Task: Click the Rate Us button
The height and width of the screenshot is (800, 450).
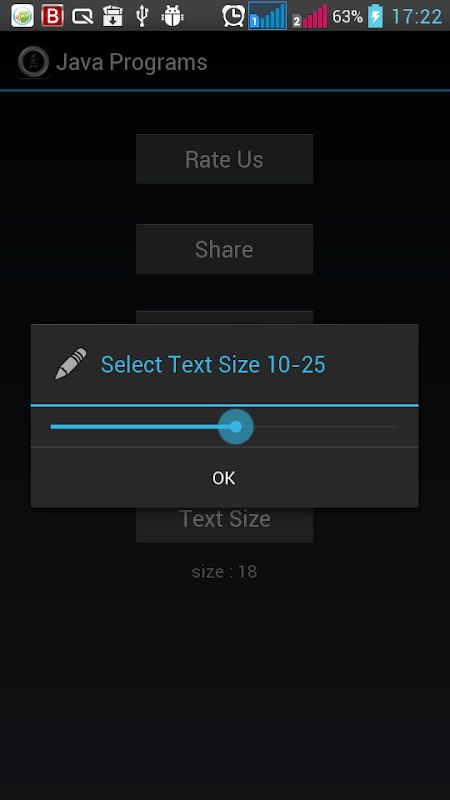Action: pyautogui.click(x=224, y=159)
